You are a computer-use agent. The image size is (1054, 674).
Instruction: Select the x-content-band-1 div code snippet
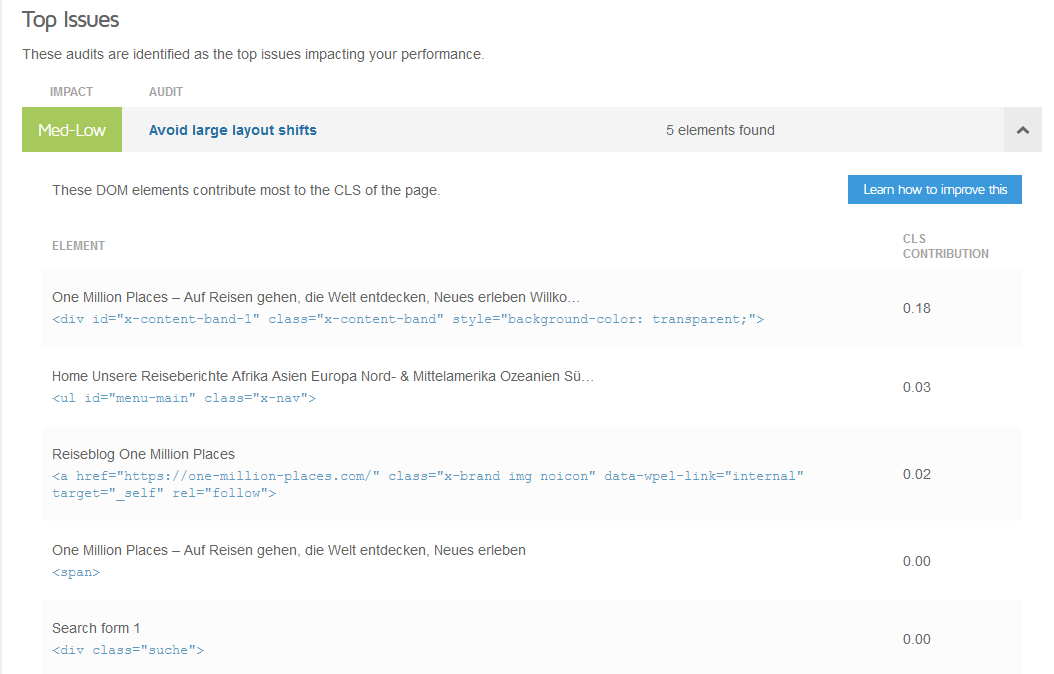pos(408,319)
